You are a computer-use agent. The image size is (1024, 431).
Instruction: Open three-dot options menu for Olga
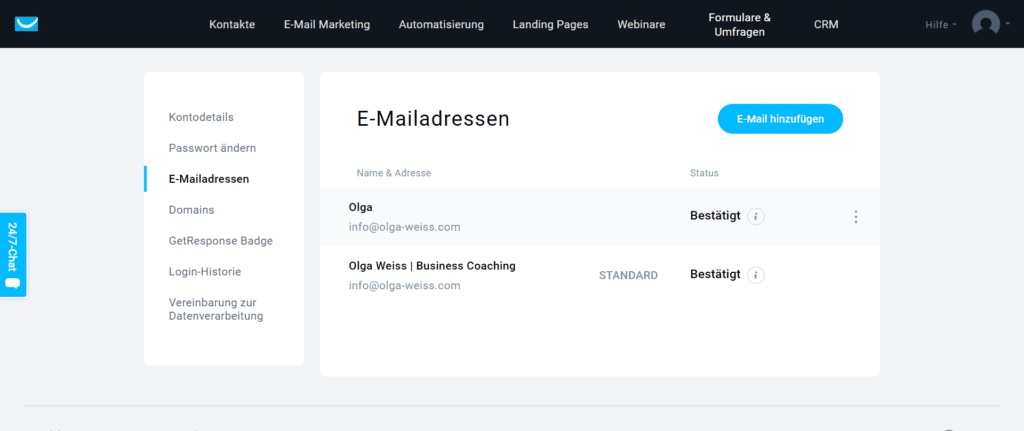[x=855, y=217]
